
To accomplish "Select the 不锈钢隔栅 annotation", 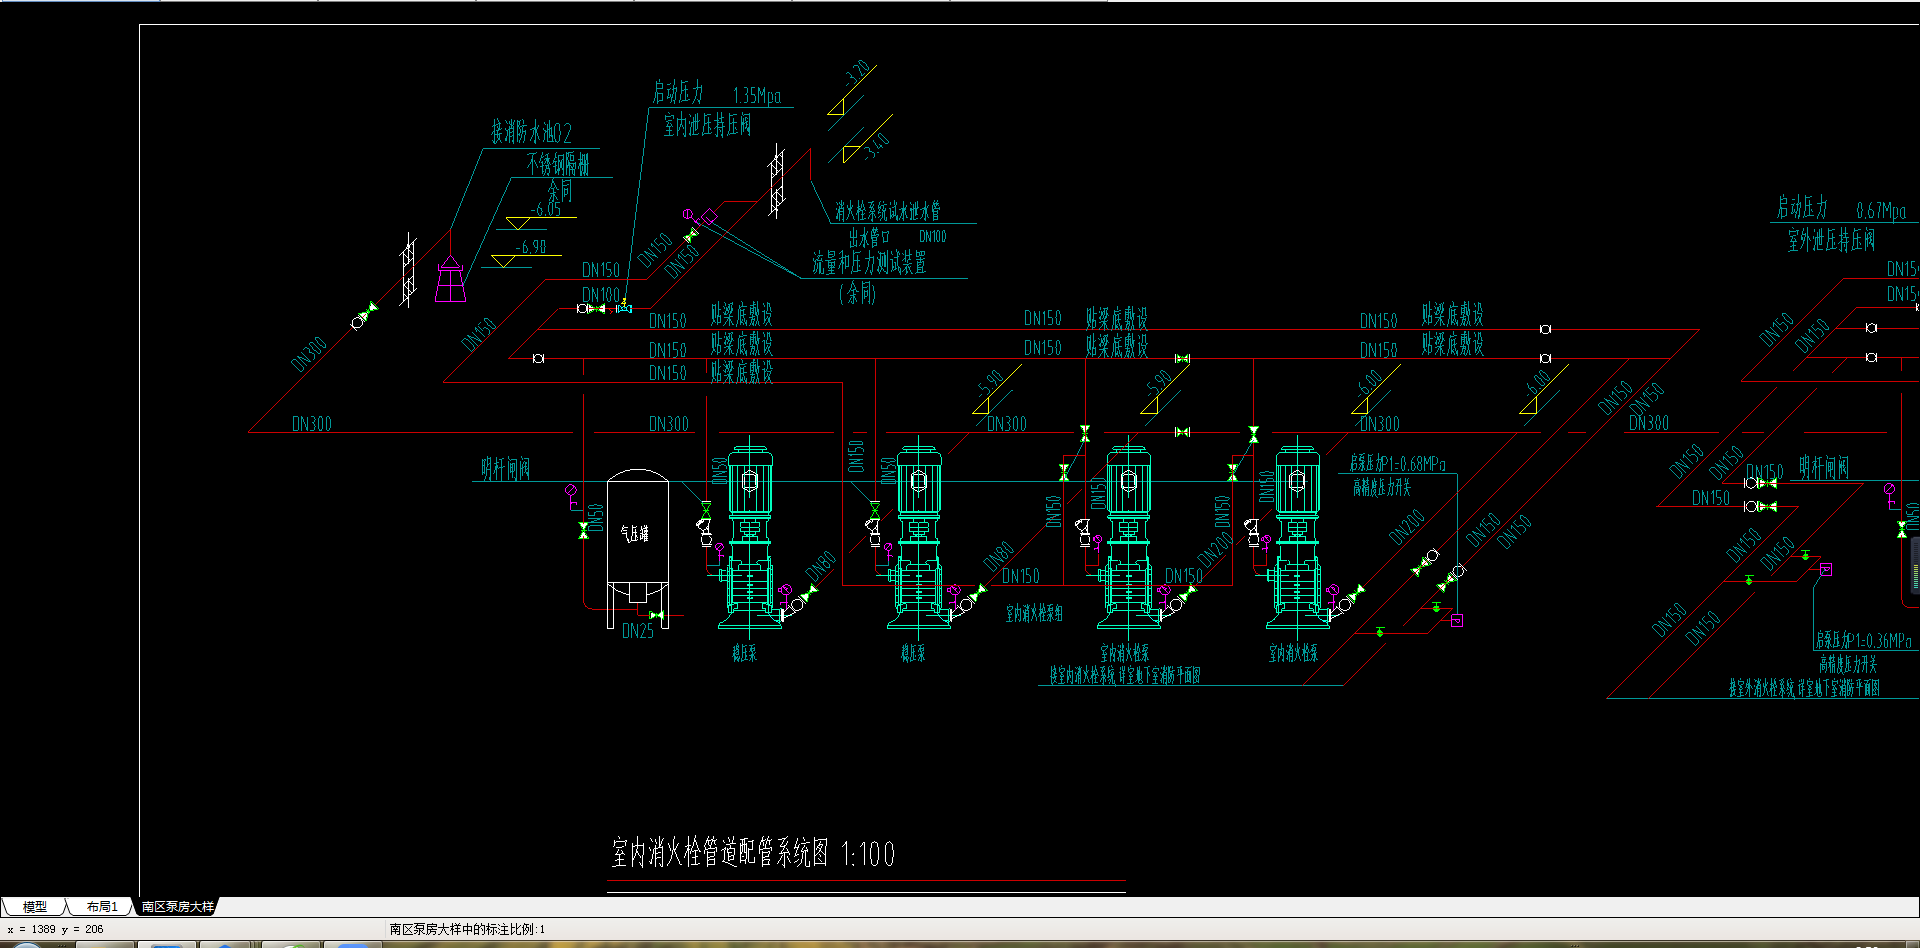I will point(558,164).
